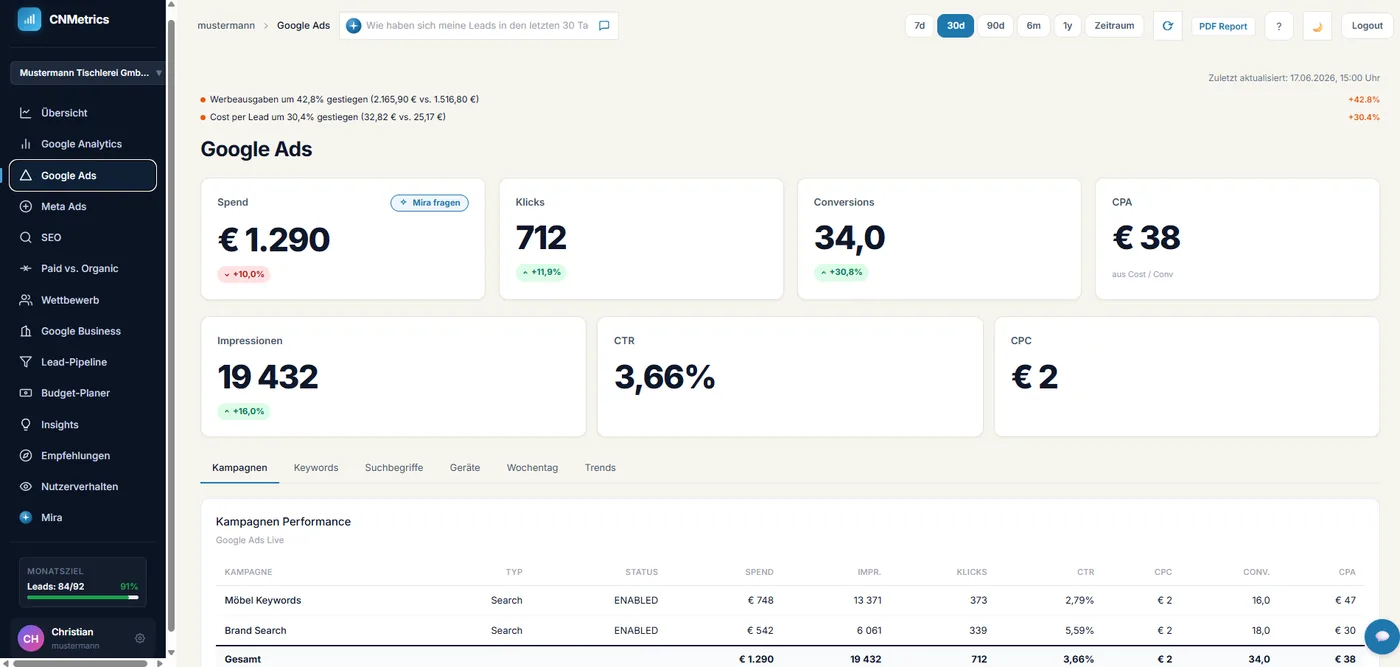Click the Logout button
The height and width of the screenshot is (667, 1400).
1367,26
